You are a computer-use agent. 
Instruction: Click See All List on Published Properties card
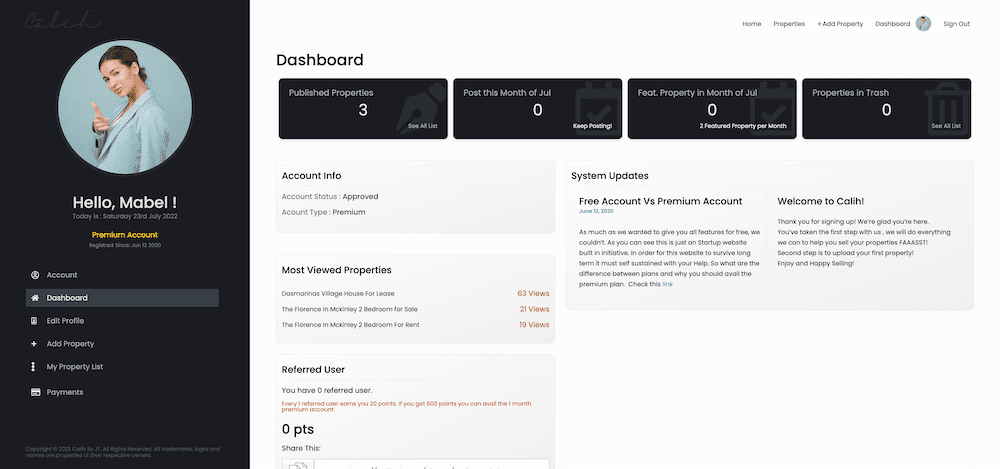(x=422, y=127)
